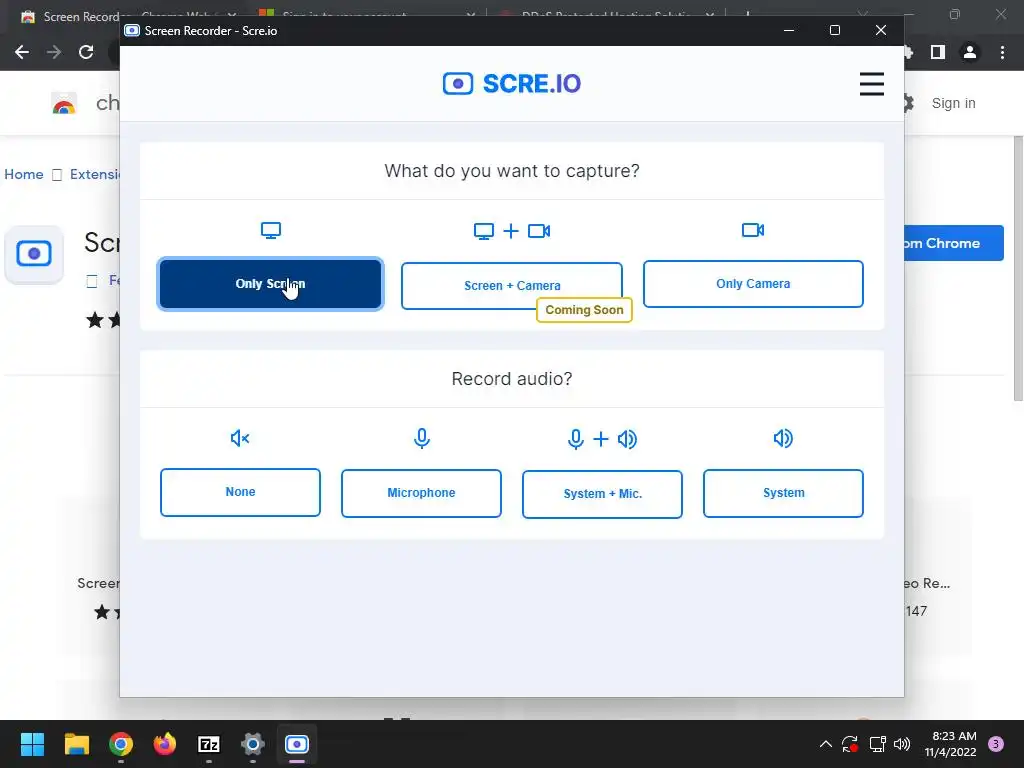Click the camera icon above Only Camera
Viewport: 1024px width, 768px height.
[753, 230]
